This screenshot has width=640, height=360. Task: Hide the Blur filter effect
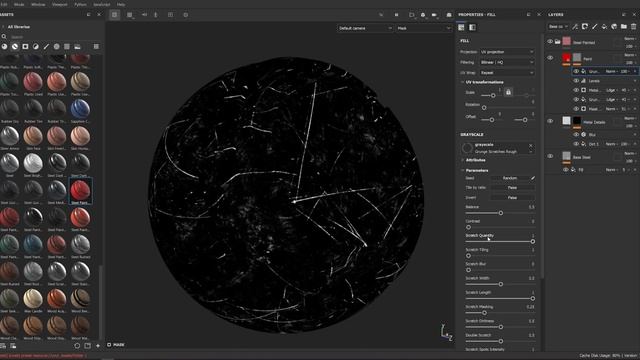pos(576,134)
